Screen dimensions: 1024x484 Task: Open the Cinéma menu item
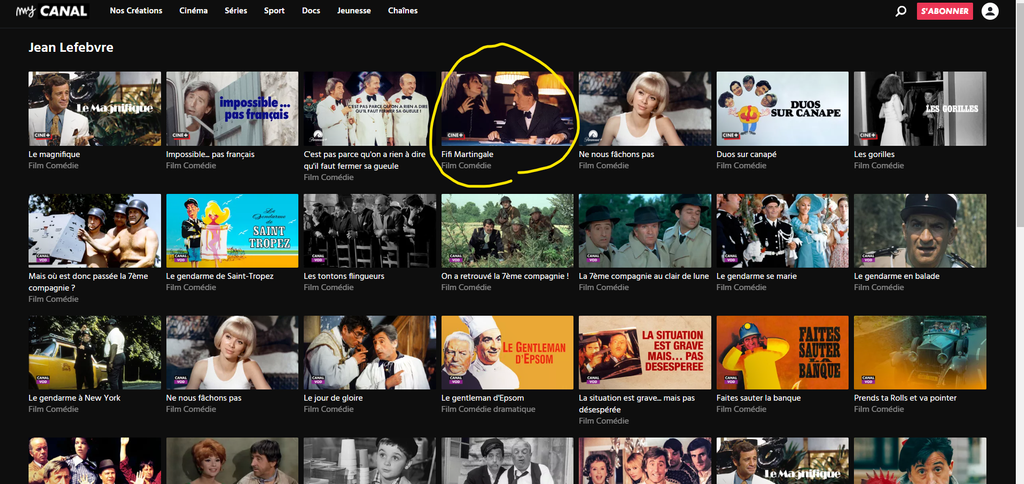(193, 10)
